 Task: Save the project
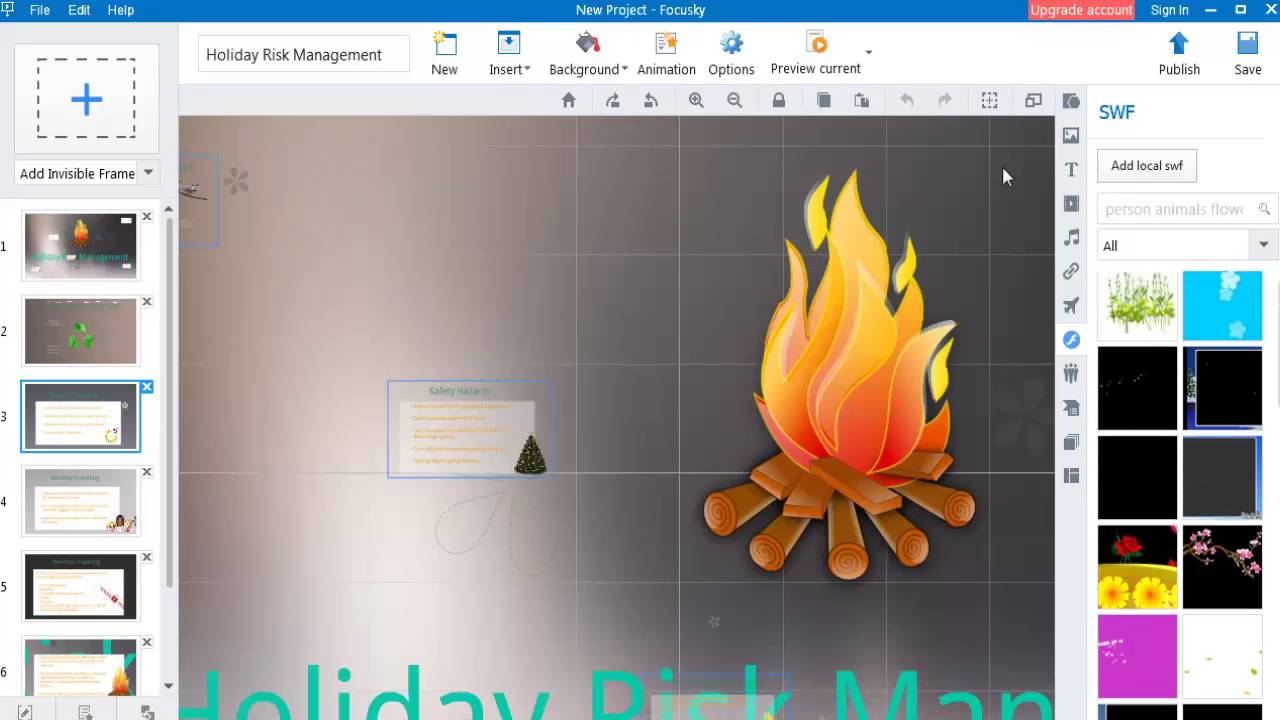[x=1247, y=54]
